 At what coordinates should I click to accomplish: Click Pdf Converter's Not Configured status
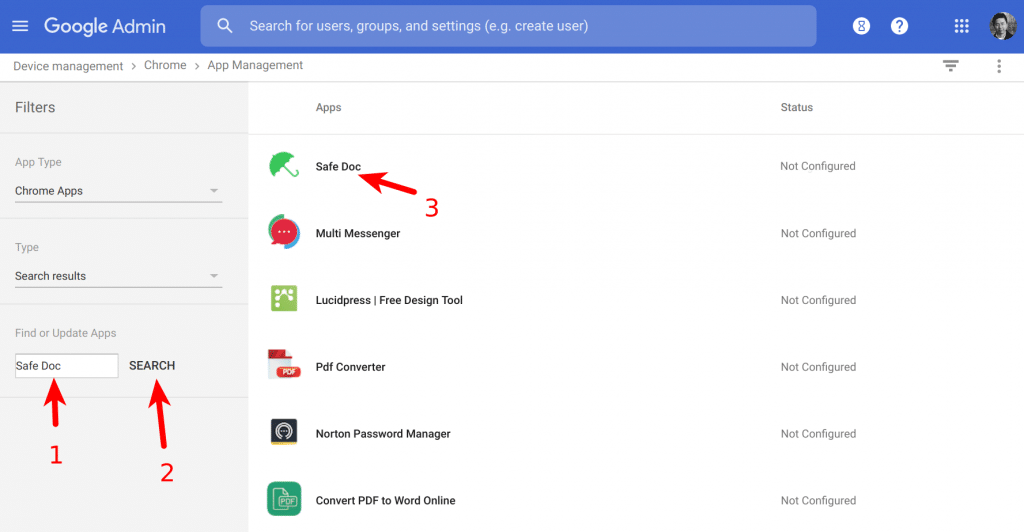click(818, 367)
